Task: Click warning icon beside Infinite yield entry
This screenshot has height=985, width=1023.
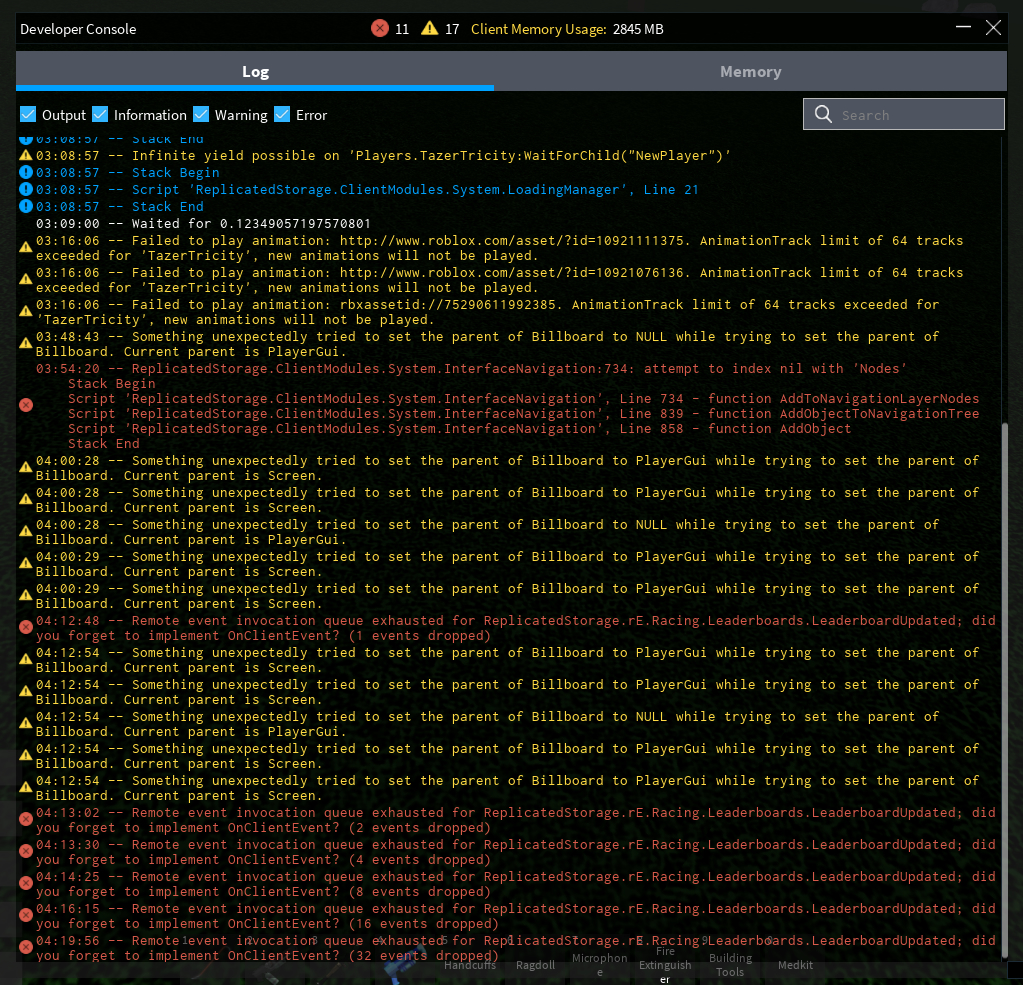Action: click(x=26, y=156)
